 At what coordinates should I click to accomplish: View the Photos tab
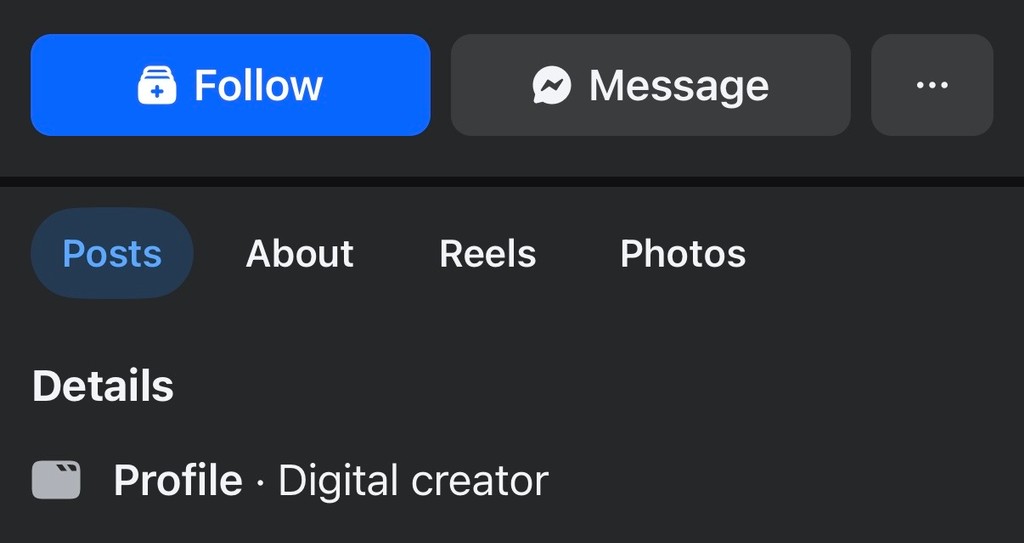683,253
